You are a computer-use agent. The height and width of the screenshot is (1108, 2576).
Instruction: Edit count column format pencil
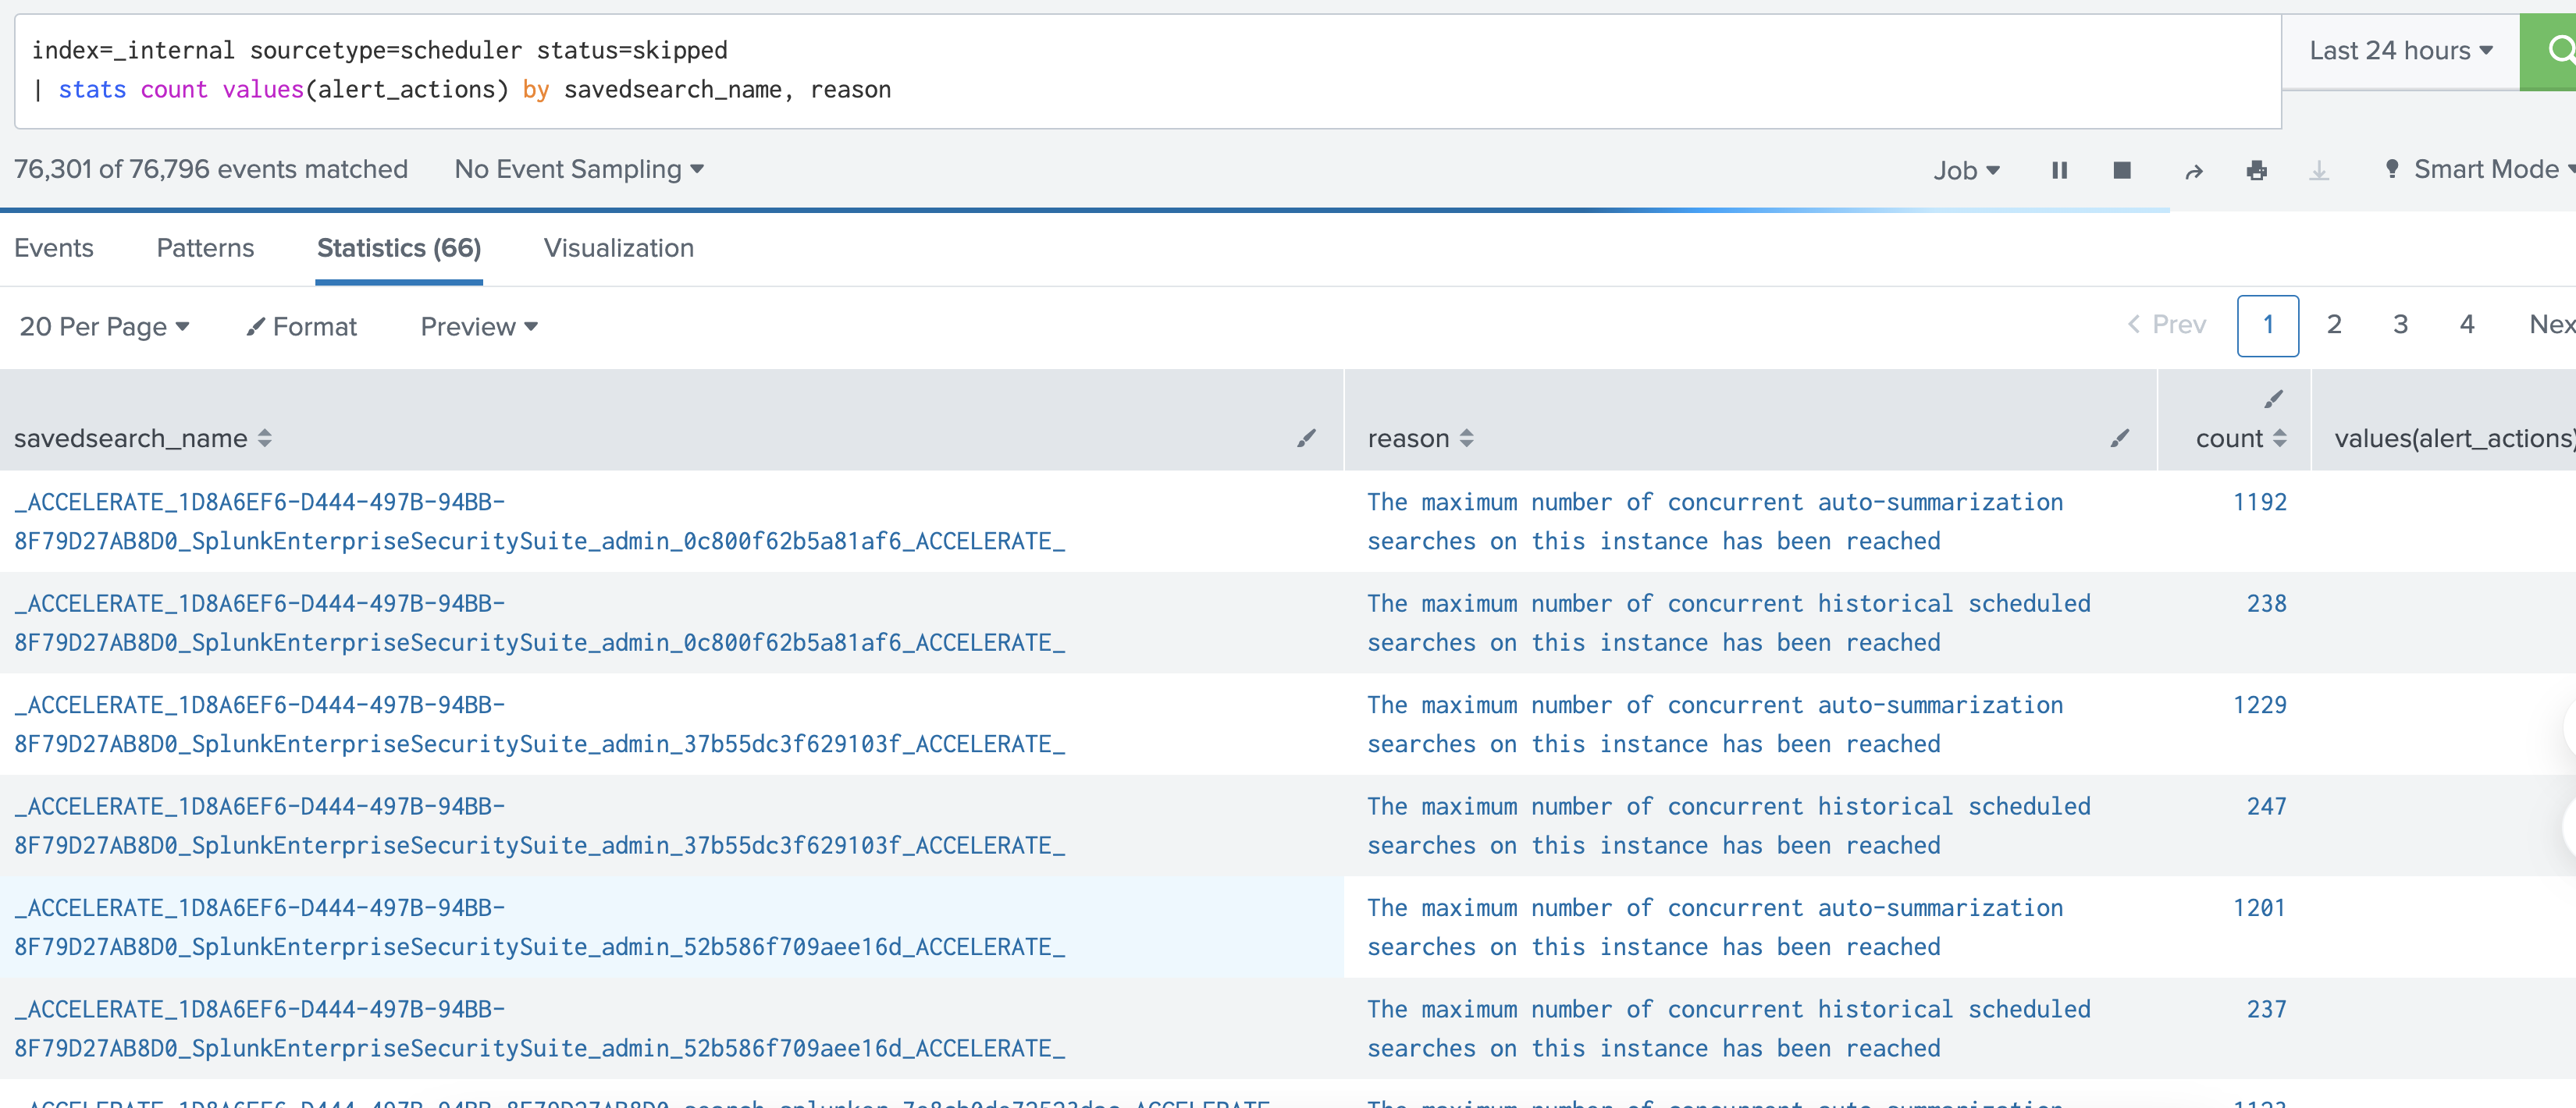pyautogui.click(x=2273, y=399)
